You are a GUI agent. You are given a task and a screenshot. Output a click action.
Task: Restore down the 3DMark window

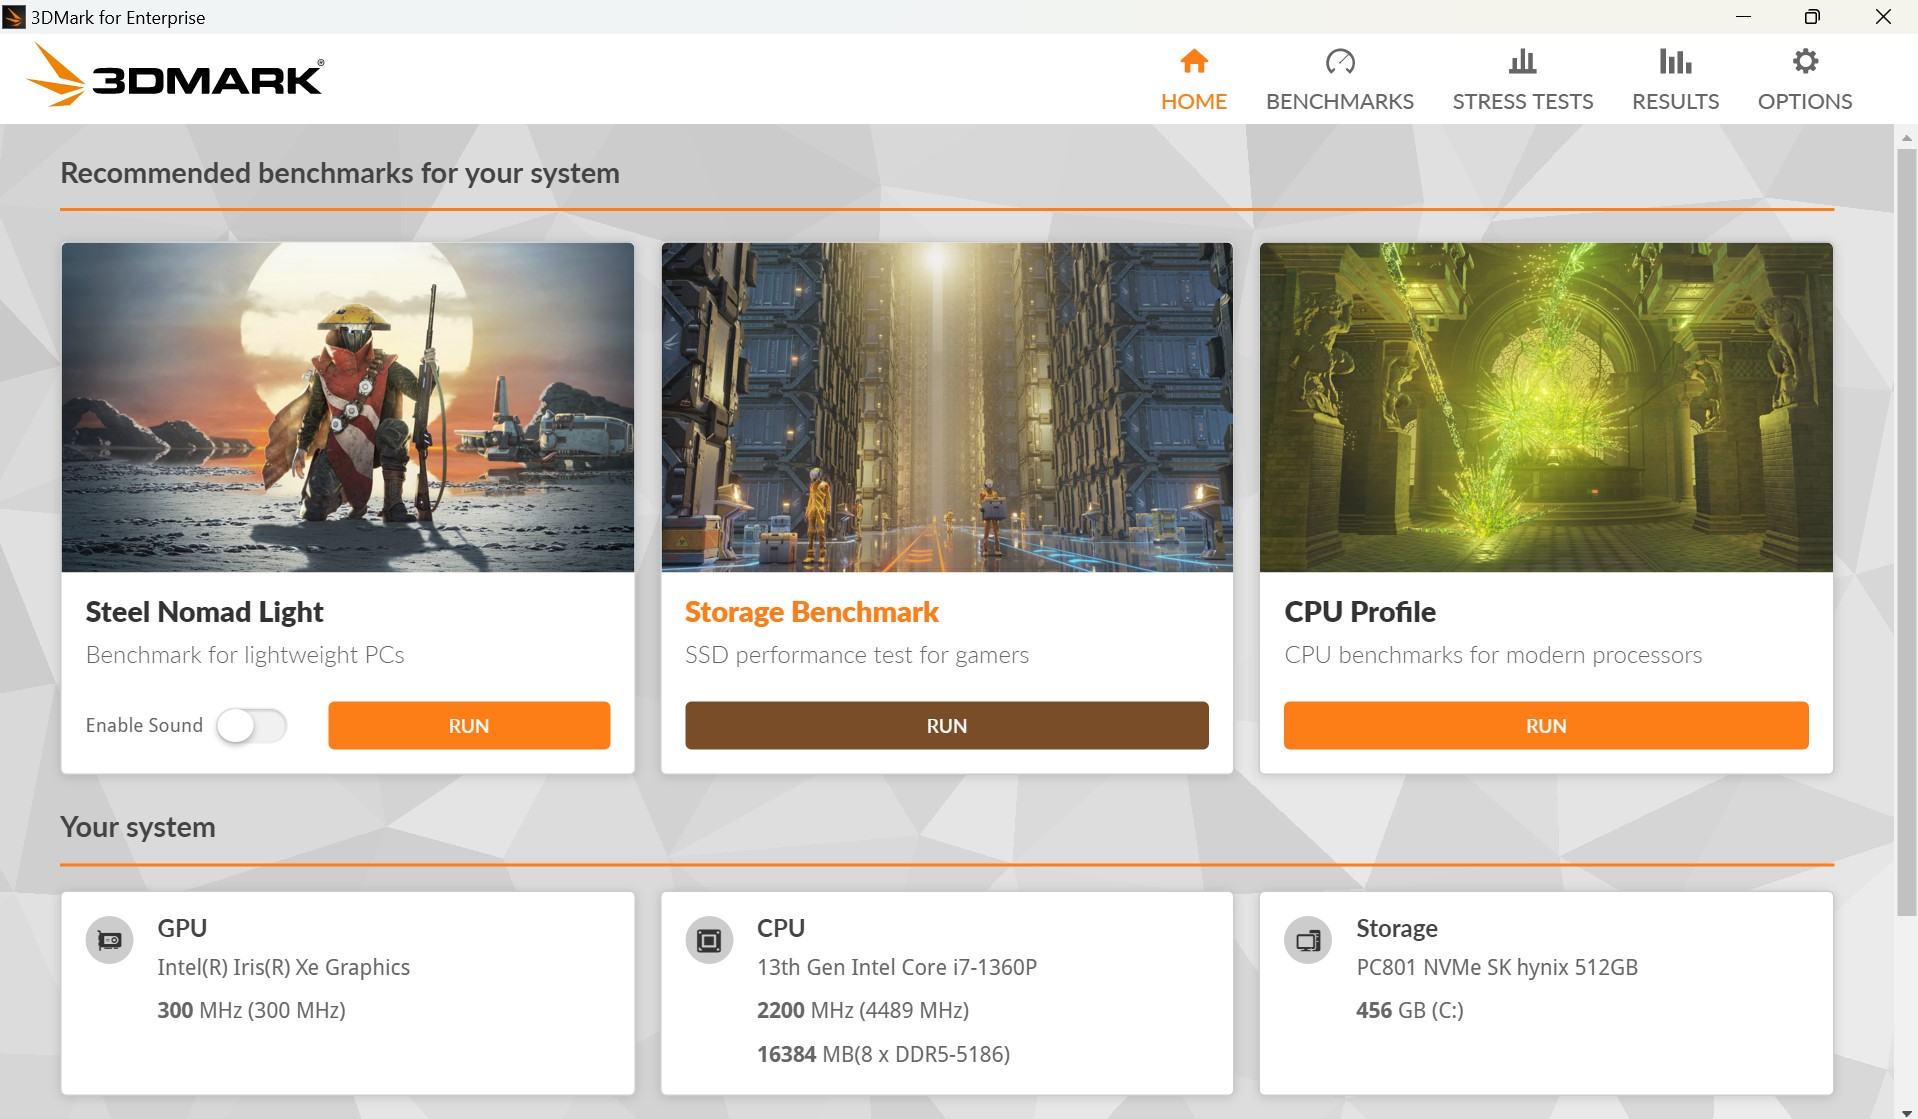(1812, 17)
